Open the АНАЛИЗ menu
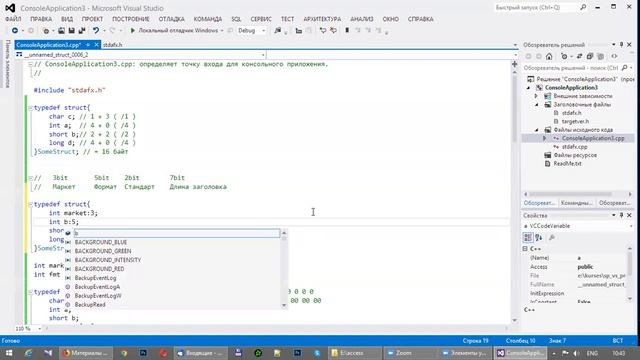This screenshot has height=360, width=640. [362, 19]
